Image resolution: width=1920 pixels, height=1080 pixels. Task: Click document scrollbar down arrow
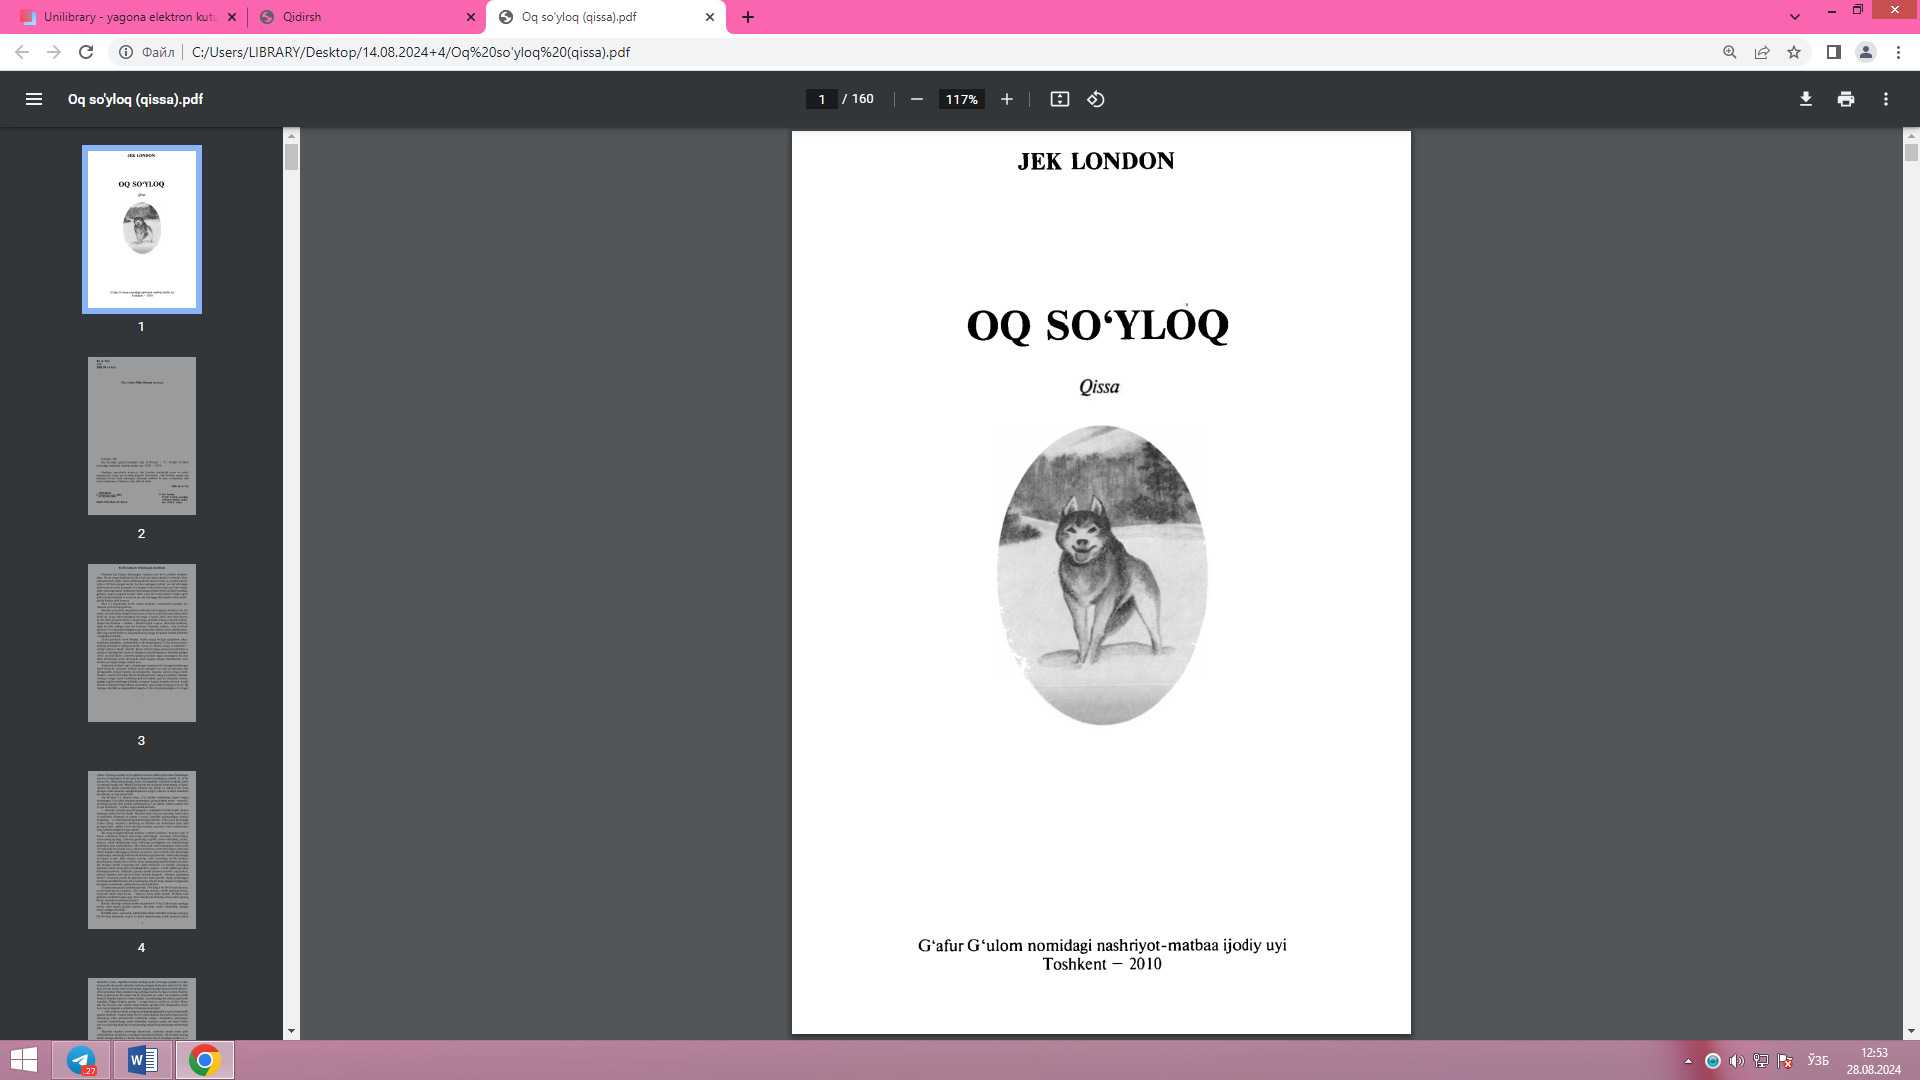coord(1911,1031)
